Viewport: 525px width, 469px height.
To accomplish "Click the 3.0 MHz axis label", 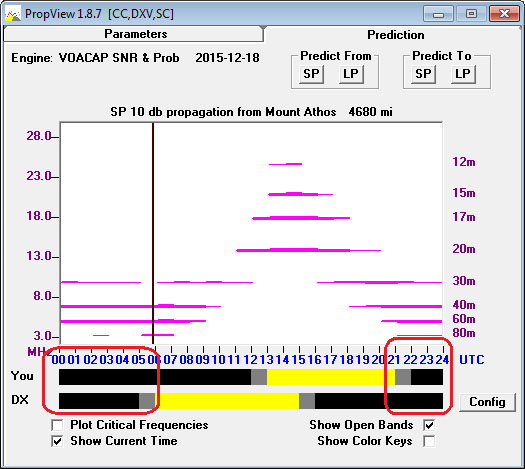I will point(42,336).
